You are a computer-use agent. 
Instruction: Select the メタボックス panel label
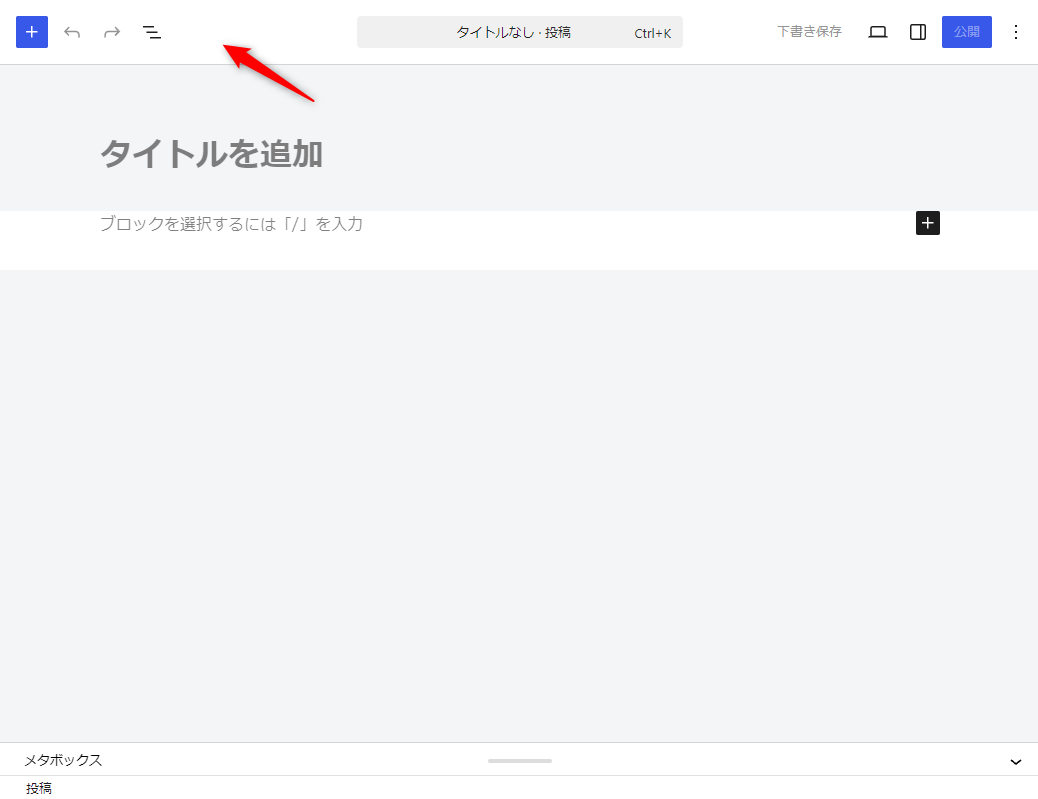coord(63,760)
